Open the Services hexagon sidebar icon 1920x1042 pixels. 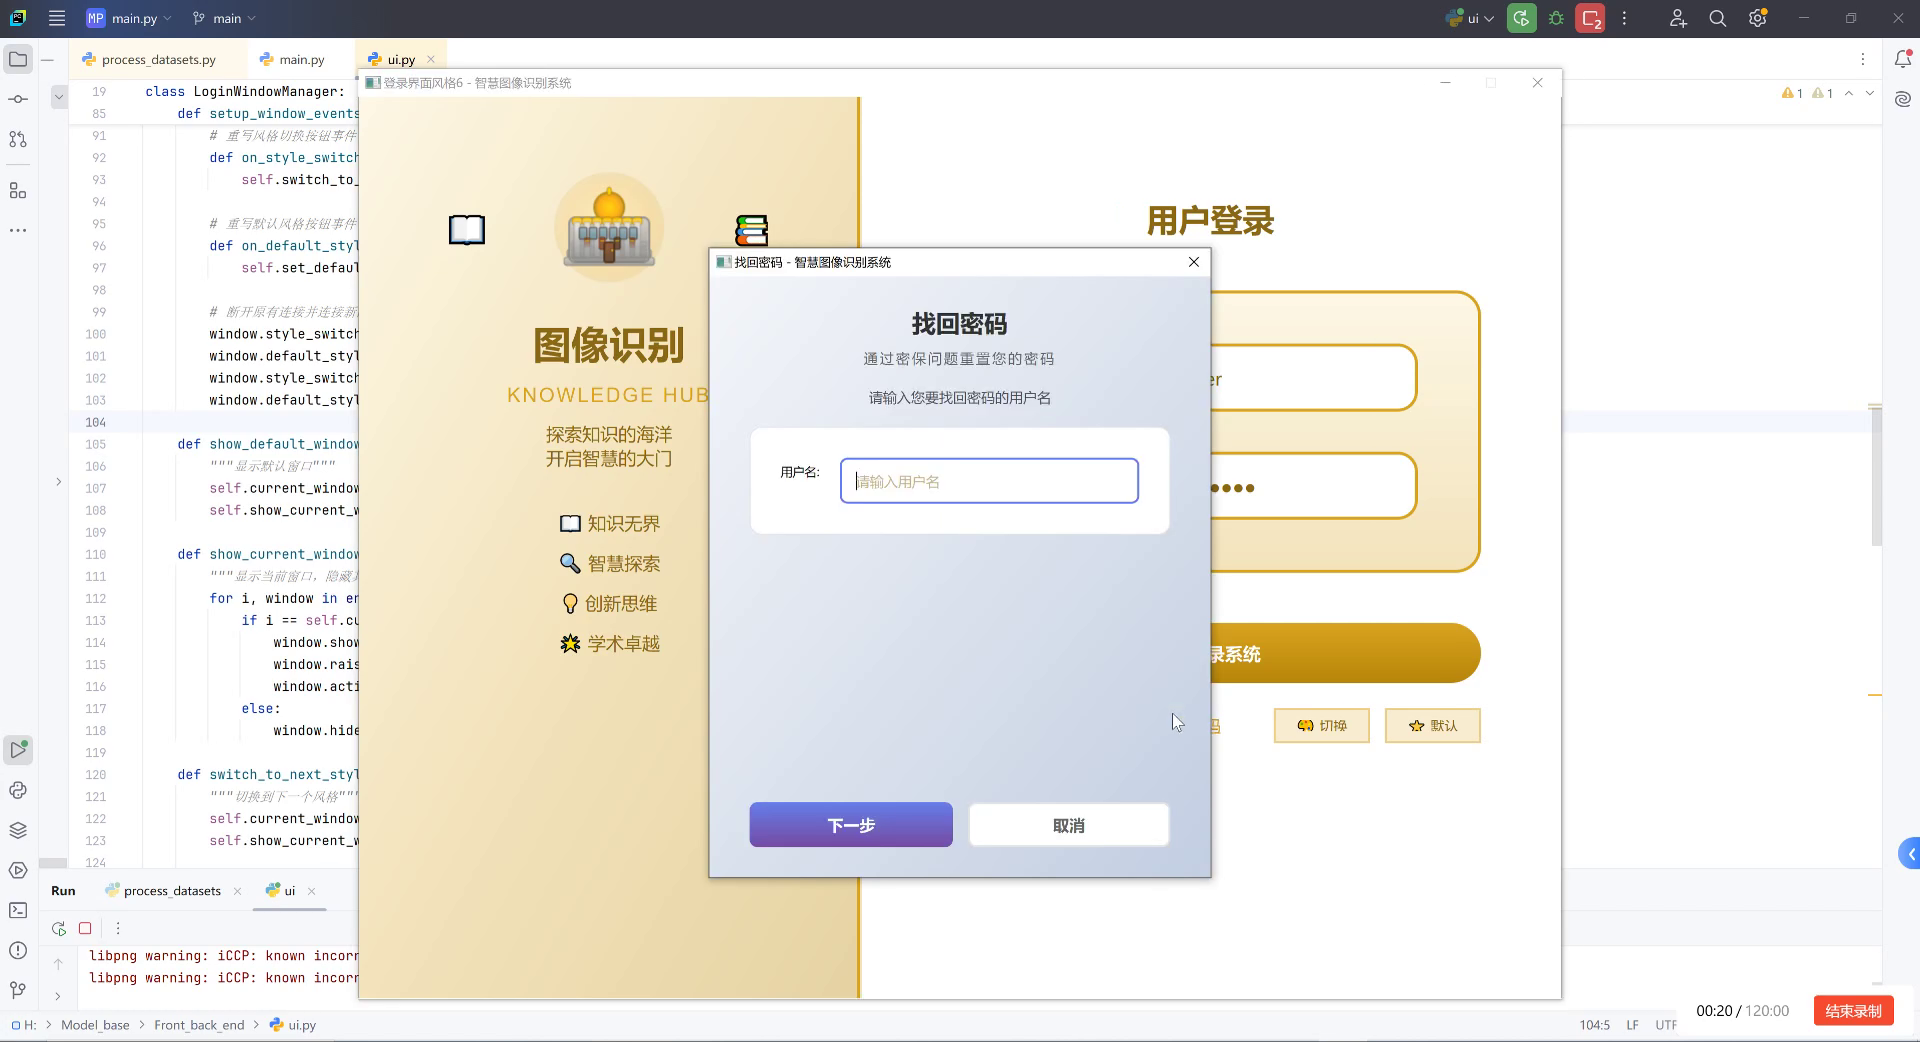click(17, 870)
